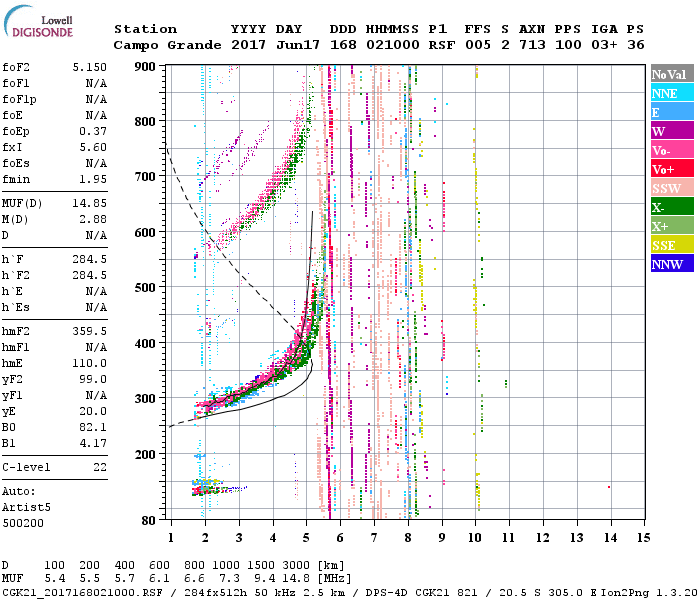700x600 pixels.
Task: Click the 900 tick on height axis
Action: (144, 66)
